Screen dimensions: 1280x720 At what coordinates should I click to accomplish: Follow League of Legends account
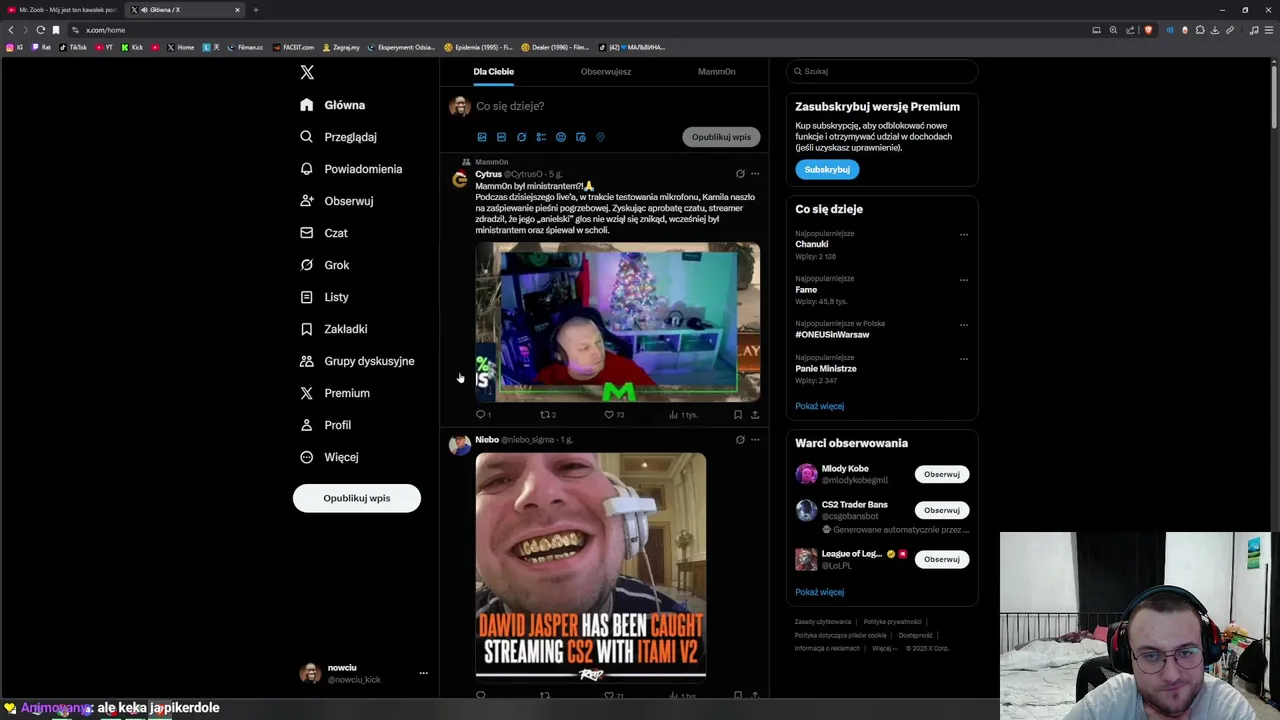tap(942, 559)
